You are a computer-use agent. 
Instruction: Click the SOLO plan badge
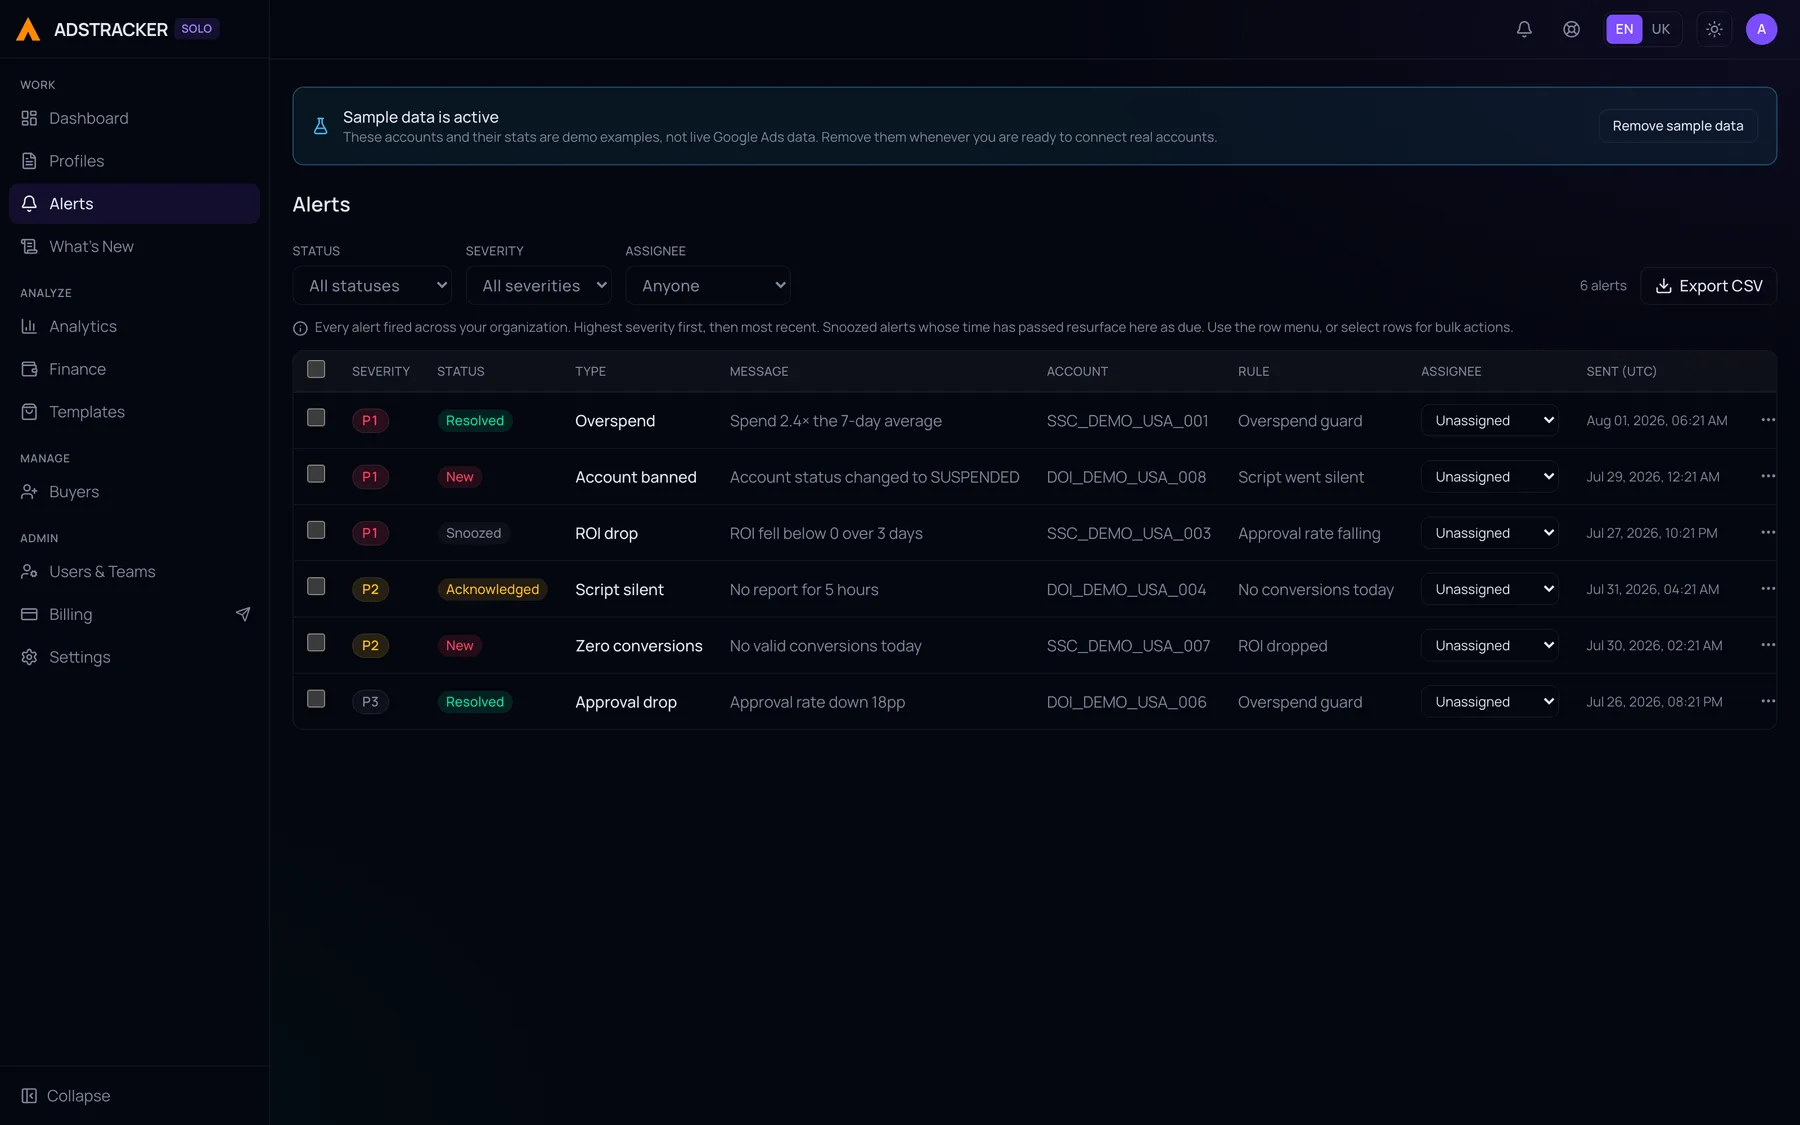[x=197, y=29]
